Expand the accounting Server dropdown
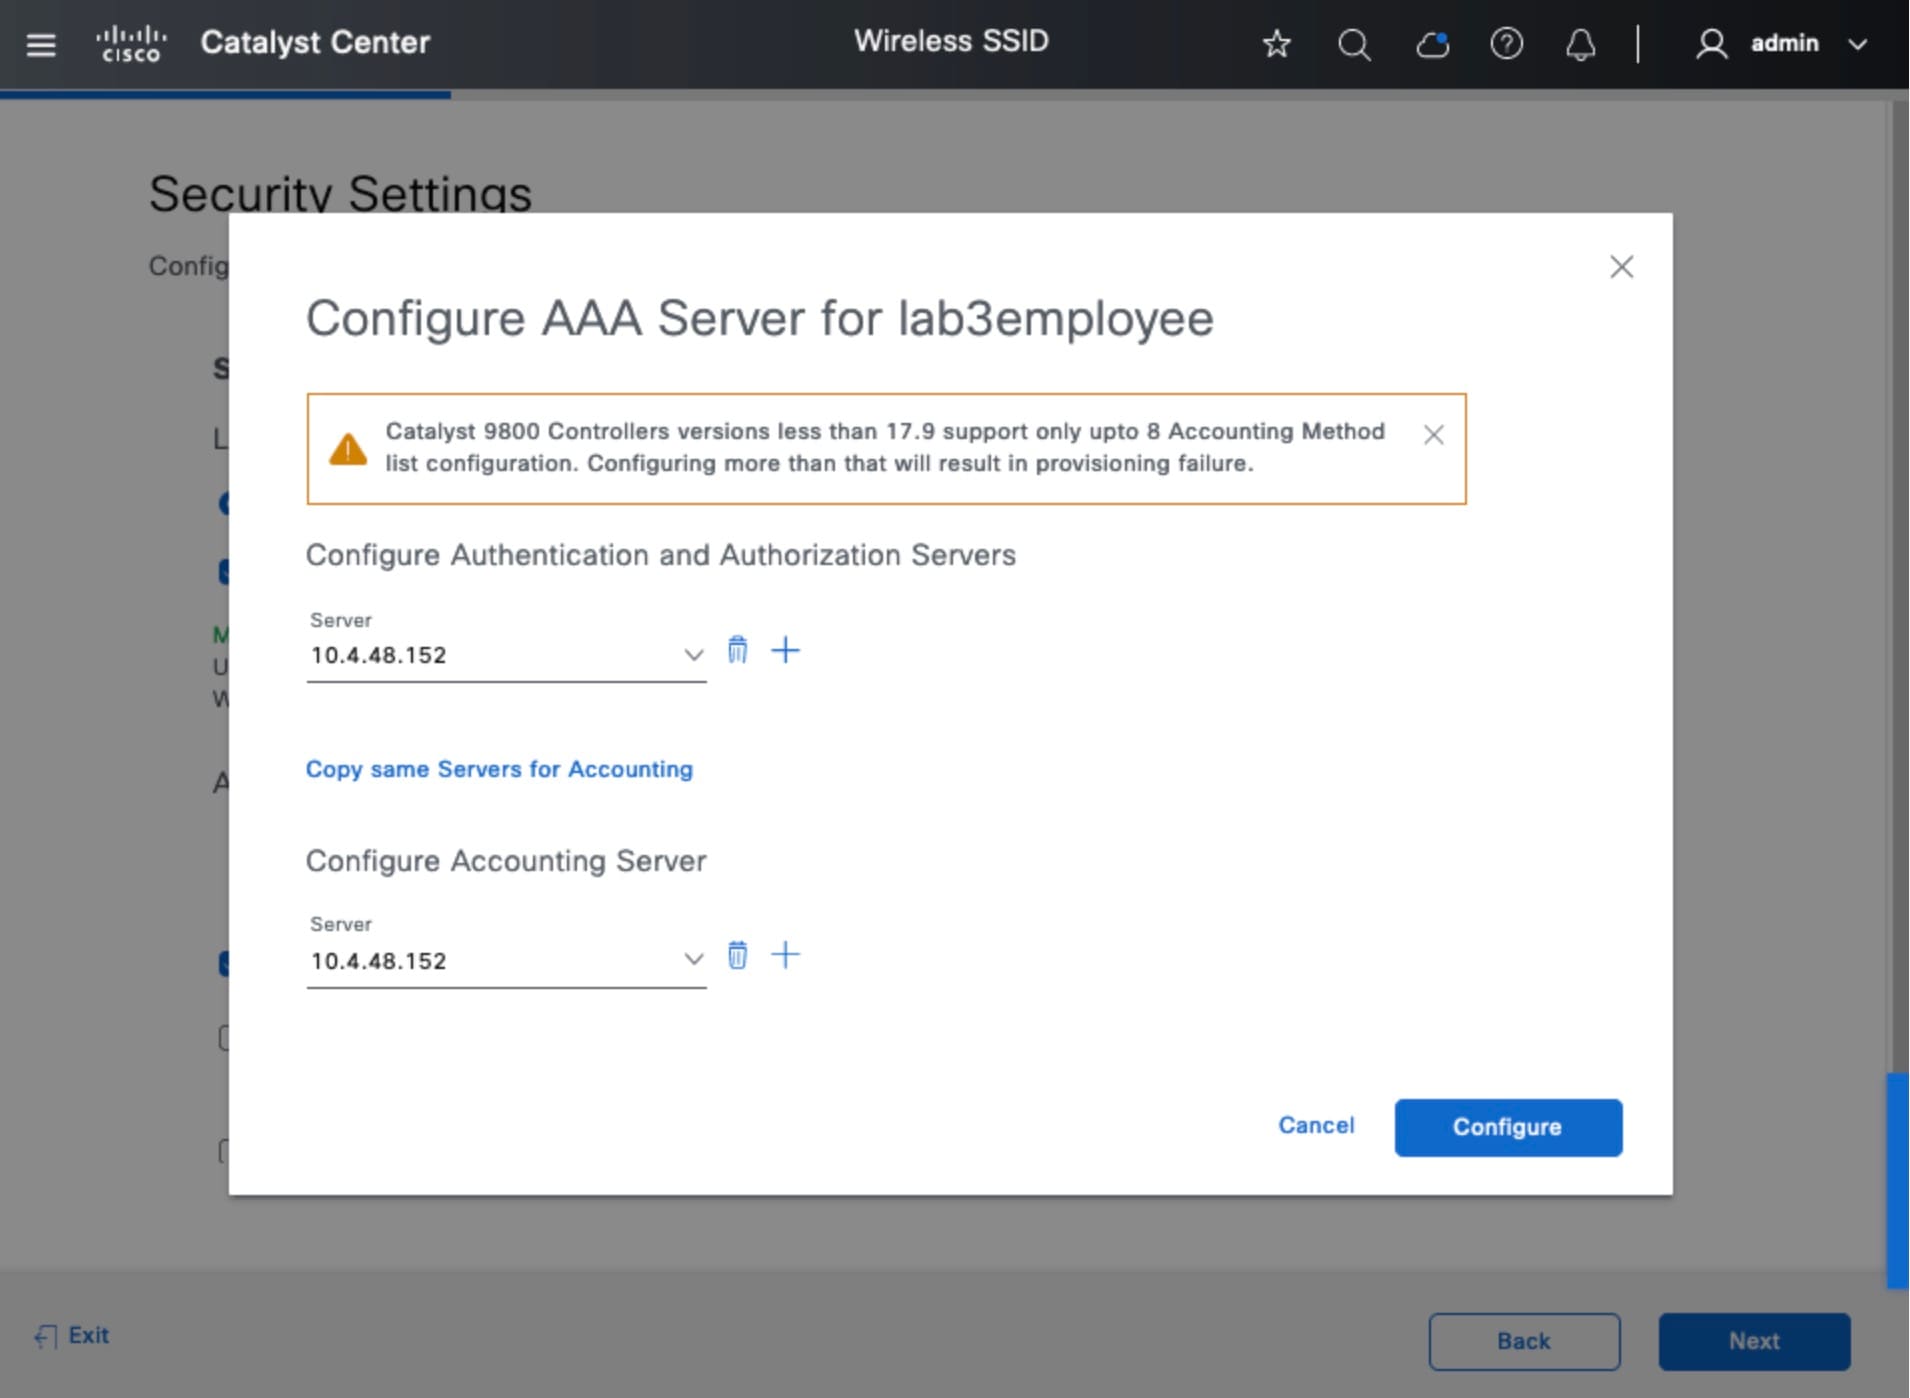The image size is (1910, 1398). tap(692, 960)
